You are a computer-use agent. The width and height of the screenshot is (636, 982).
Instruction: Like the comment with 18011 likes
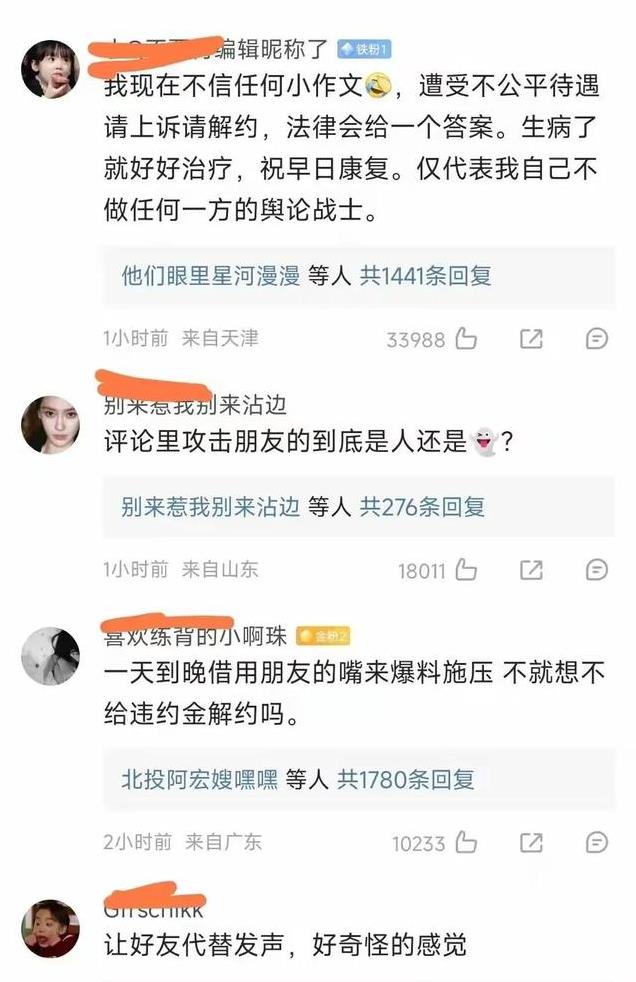[x=466, y=570]
